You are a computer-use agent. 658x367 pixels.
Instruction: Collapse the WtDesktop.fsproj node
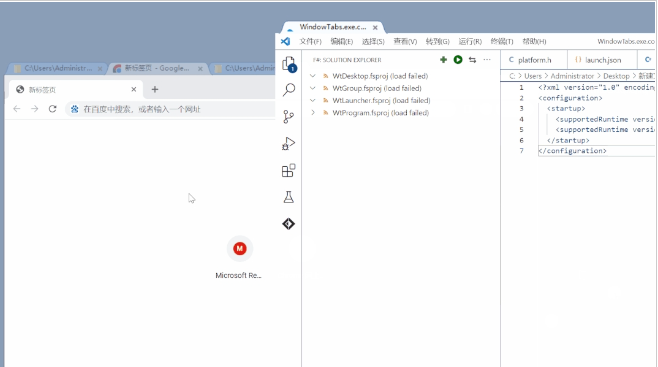tap(313, 76)
